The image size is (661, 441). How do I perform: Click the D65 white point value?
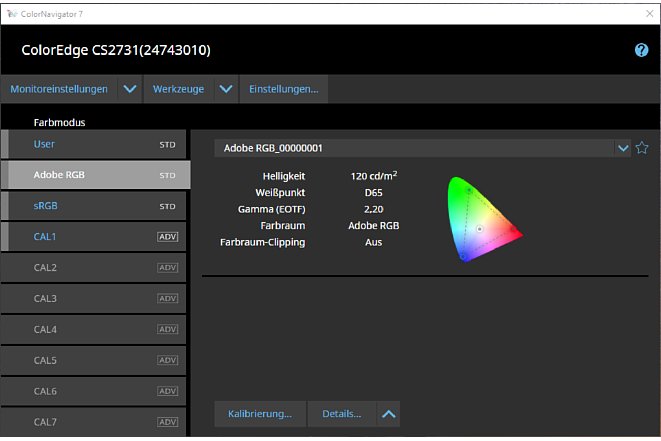tap(373, 193)
